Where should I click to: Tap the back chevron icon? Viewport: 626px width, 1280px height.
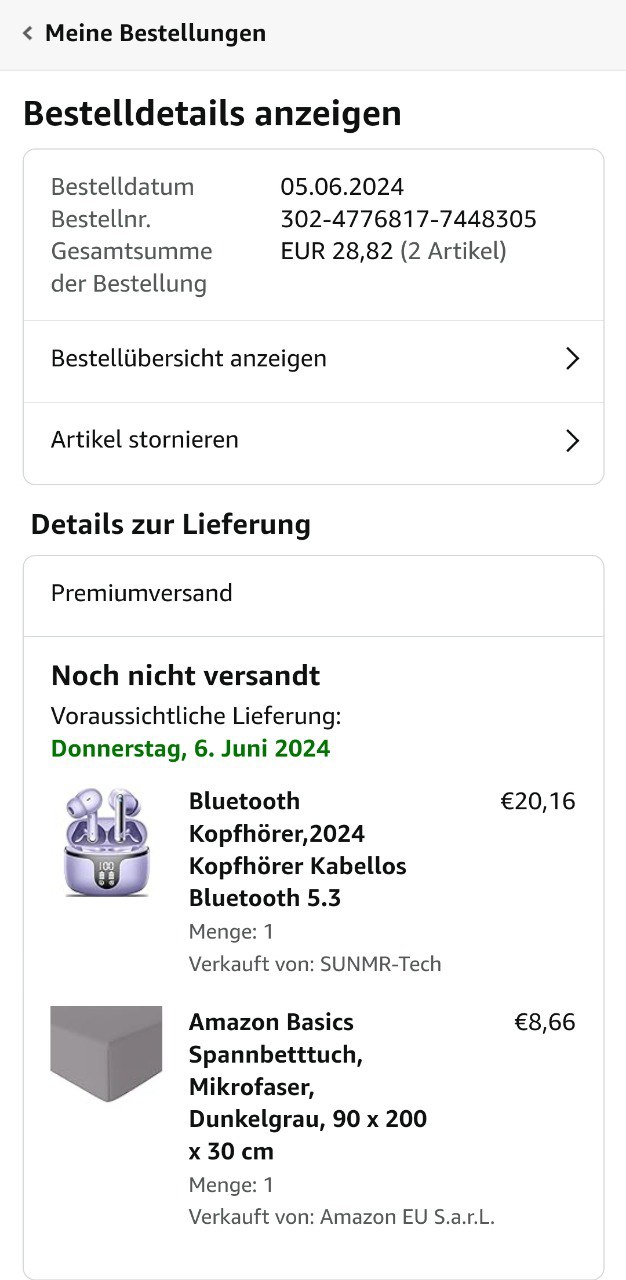(27, 34)
